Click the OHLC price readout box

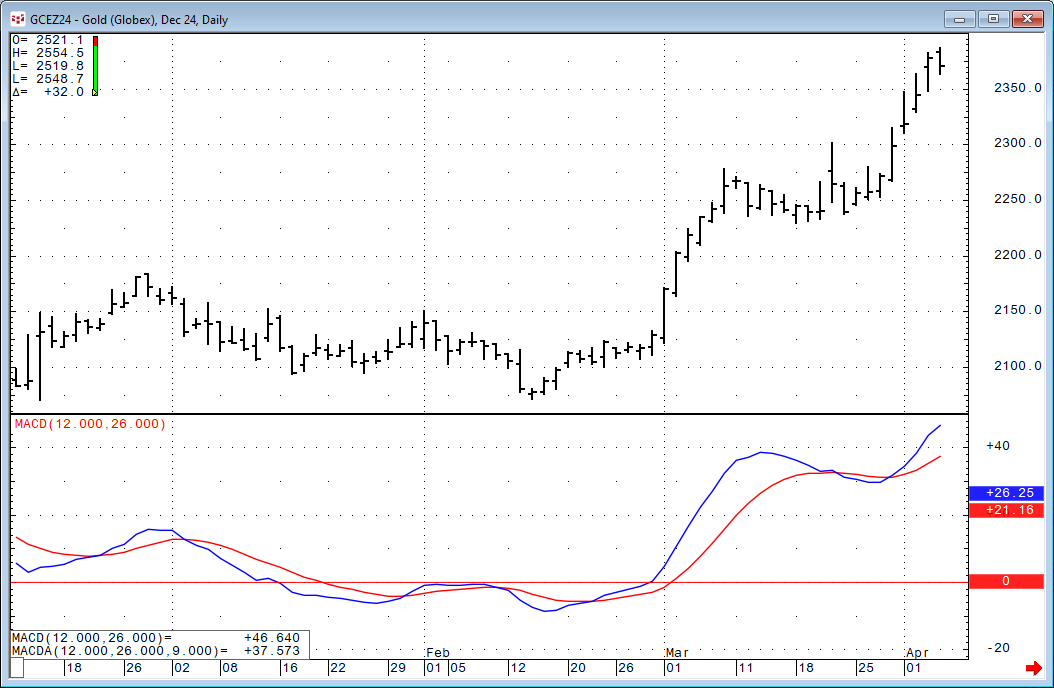48,65
